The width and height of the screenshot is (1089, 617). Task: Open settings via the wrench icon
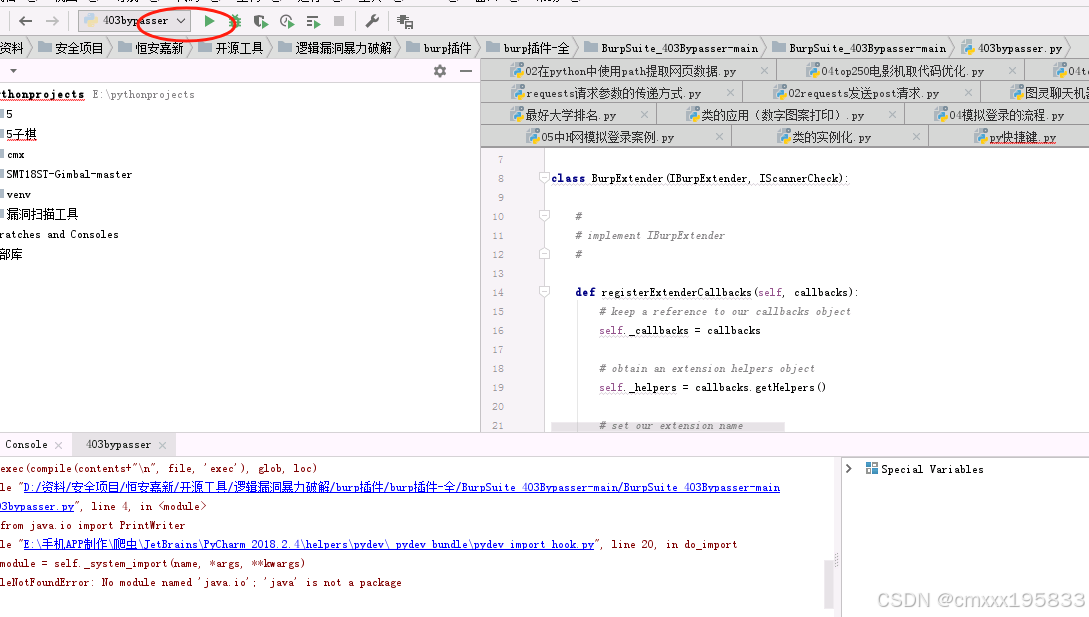pos(372,21)
